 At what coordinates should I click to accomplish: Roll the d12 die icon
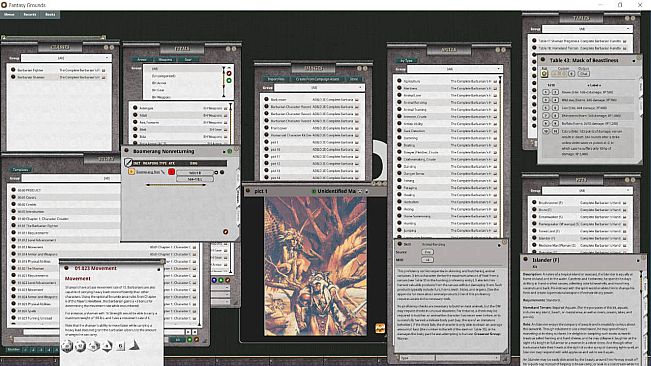[81, 345]
